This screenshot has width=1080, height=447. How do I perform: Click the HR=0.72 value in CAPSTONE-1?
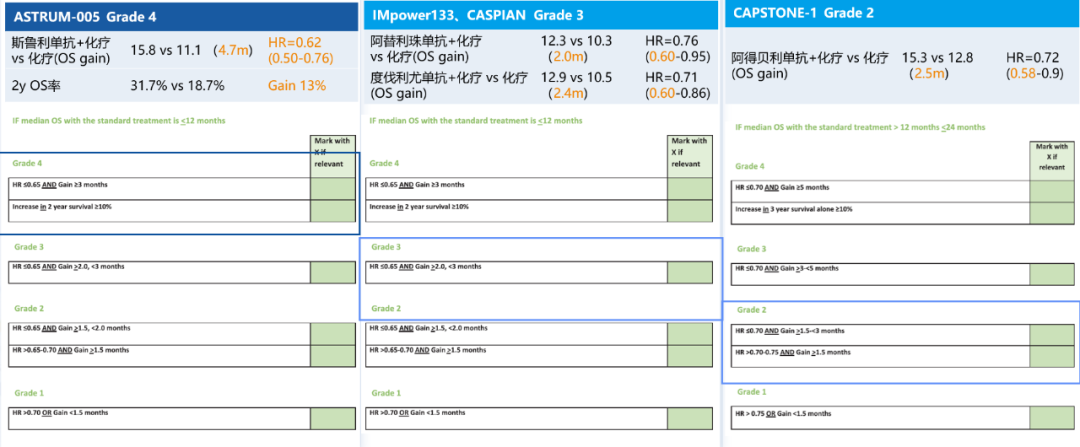[1032, 58]
